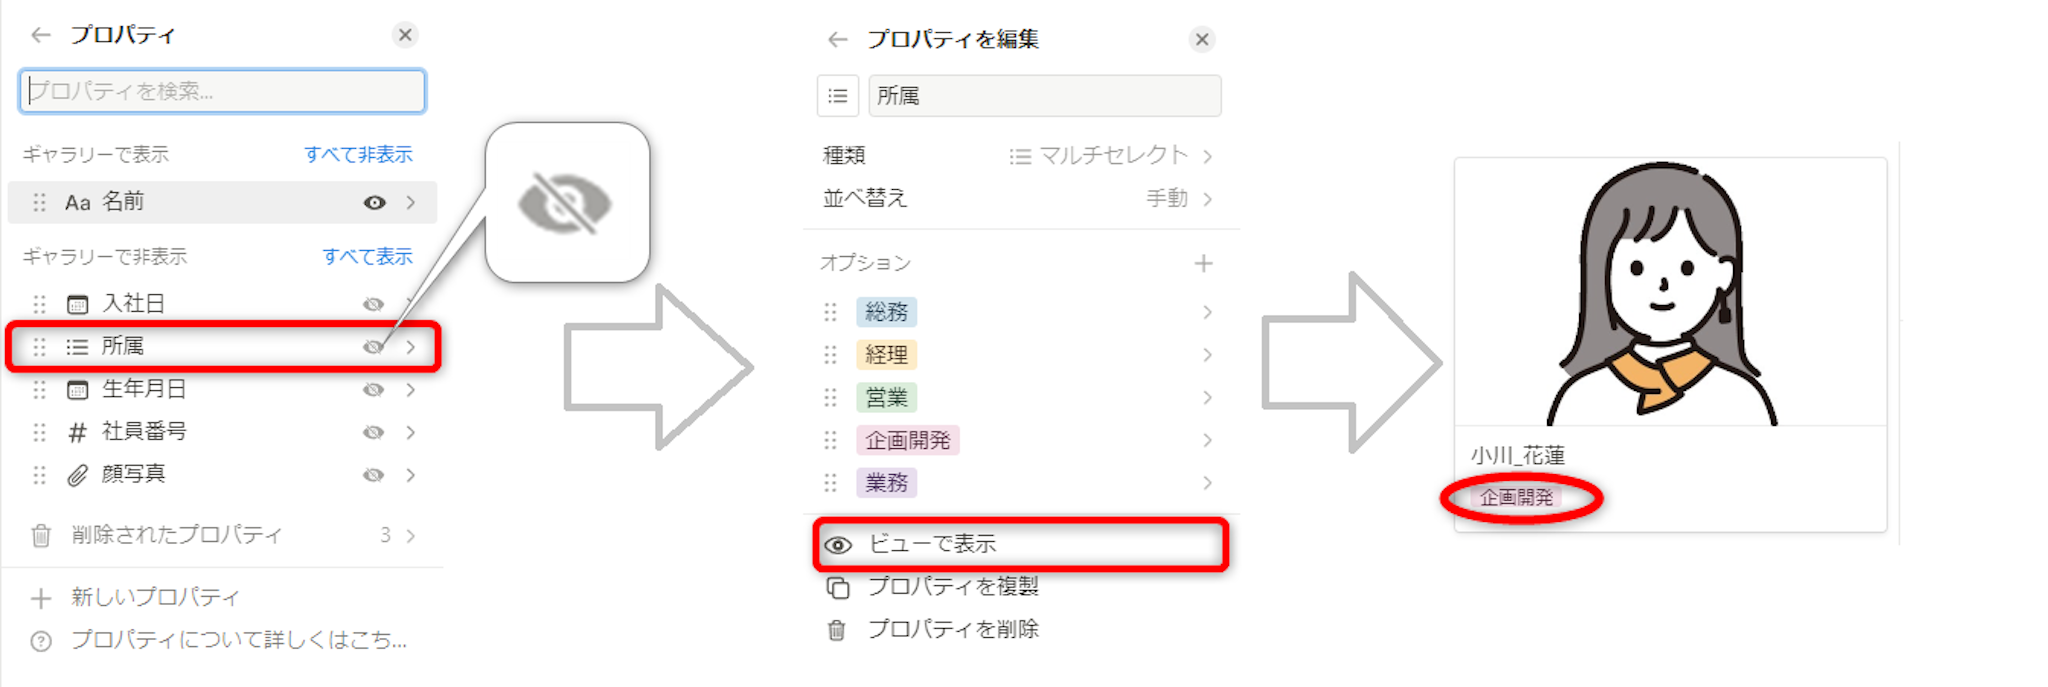
Task: Click すべて非表示 link
Action: (x=358, y=155)
